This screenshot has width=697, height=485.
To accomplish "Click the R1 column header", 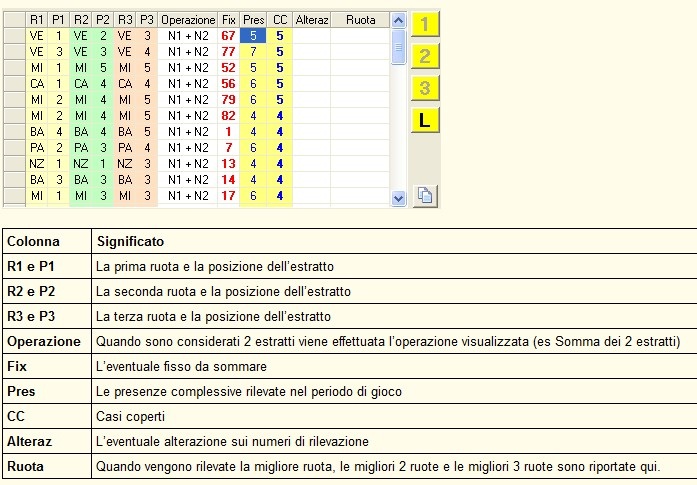I will (x=37, y=20).
